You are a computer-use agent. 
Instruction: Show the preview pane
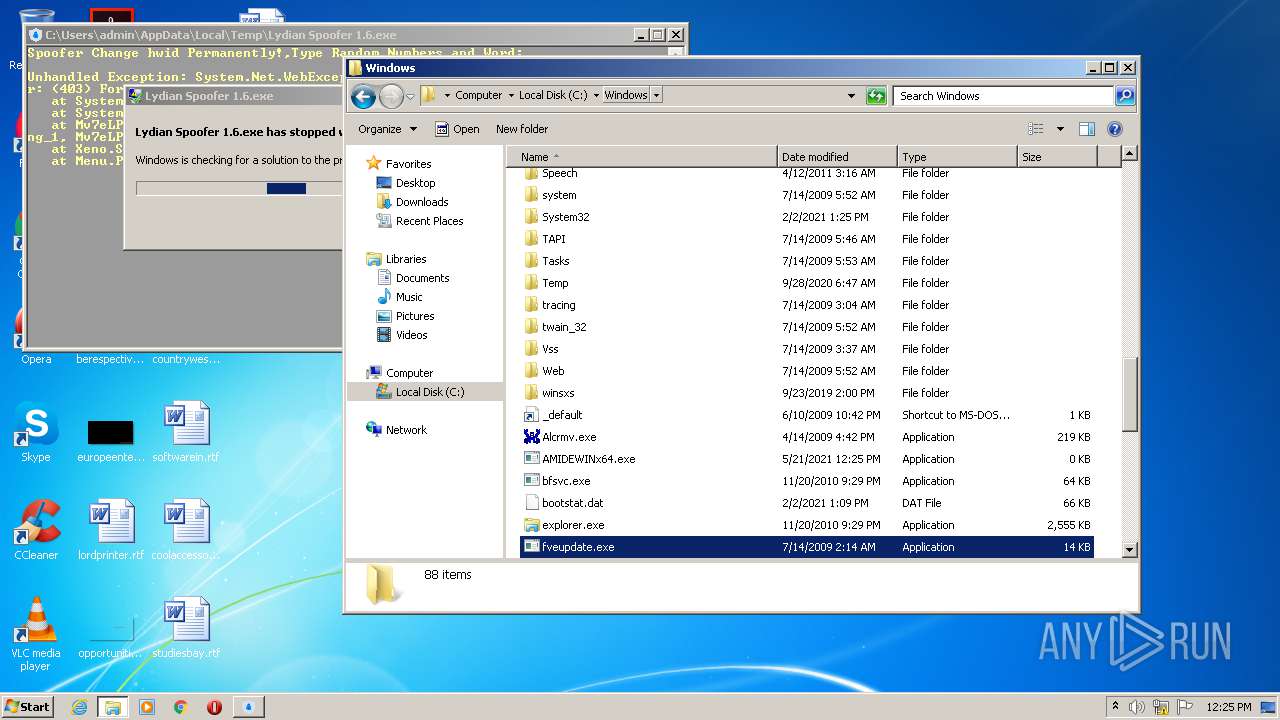click(1087, 129)
